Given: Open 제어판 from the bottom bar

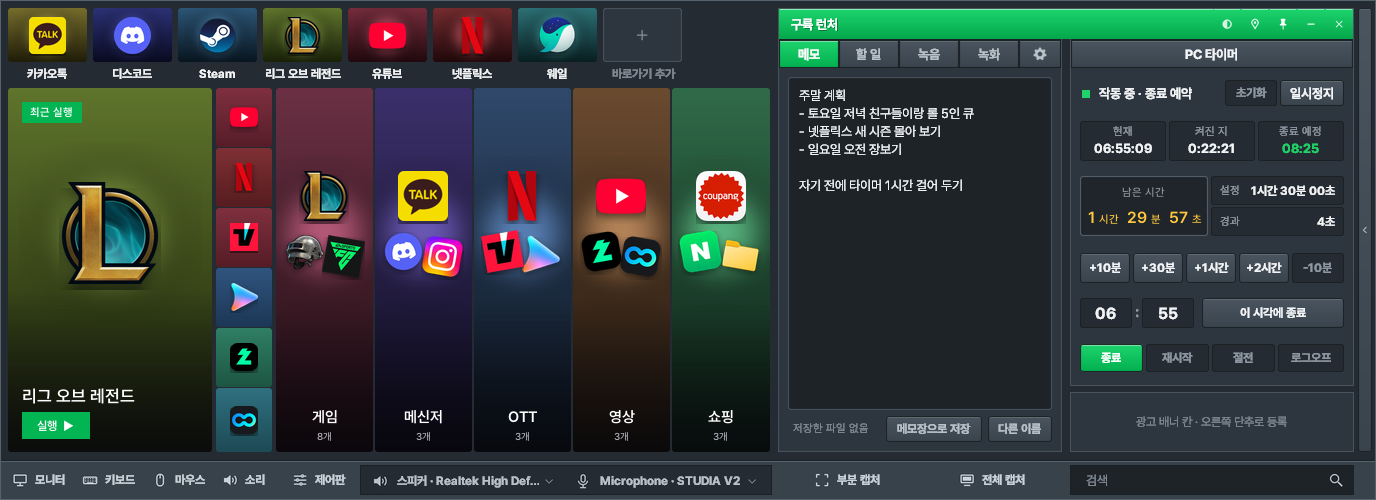Looking at the screenshot, I should coord(319,481).
